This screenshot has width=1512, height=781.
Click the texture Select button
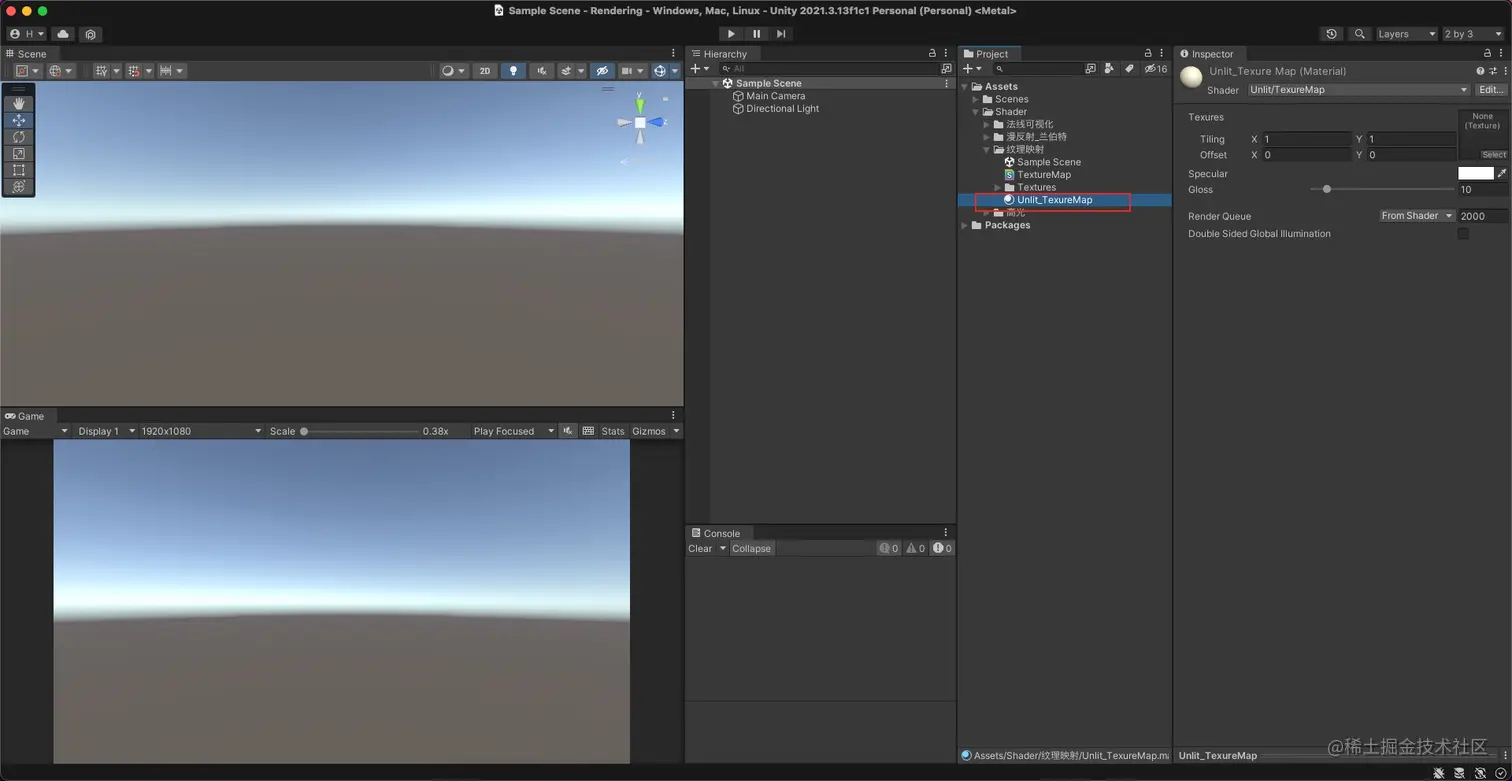(x=1494, y=155)
